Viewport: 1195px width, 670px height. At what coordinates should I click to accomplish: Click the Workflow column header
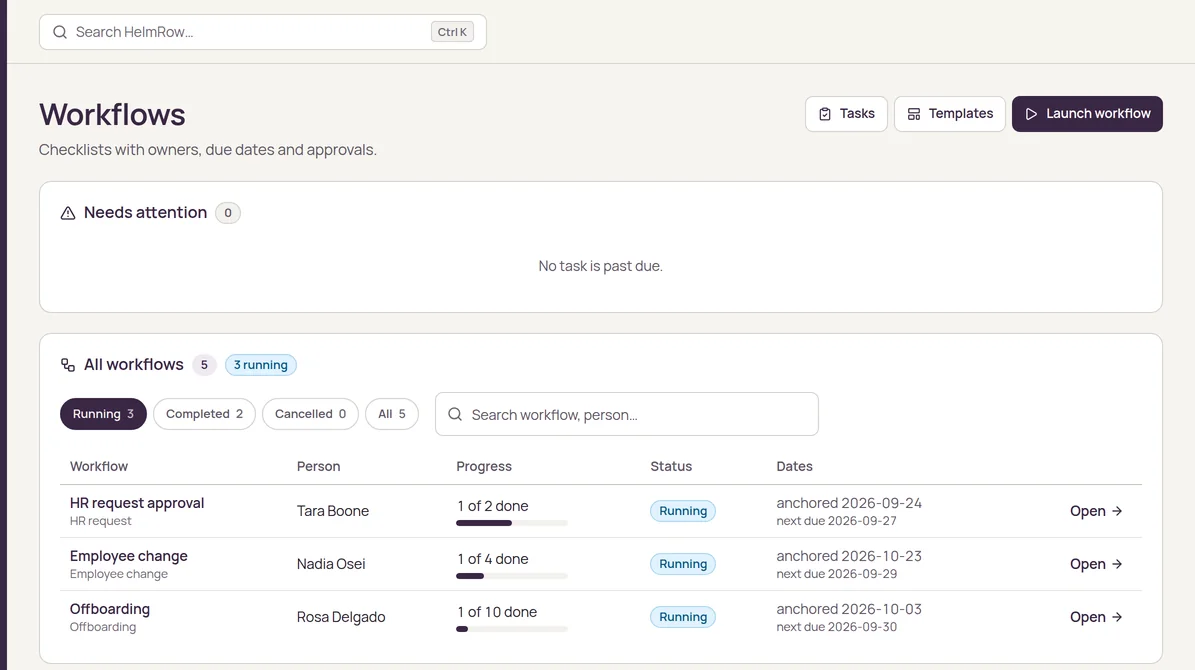(99, 466)
